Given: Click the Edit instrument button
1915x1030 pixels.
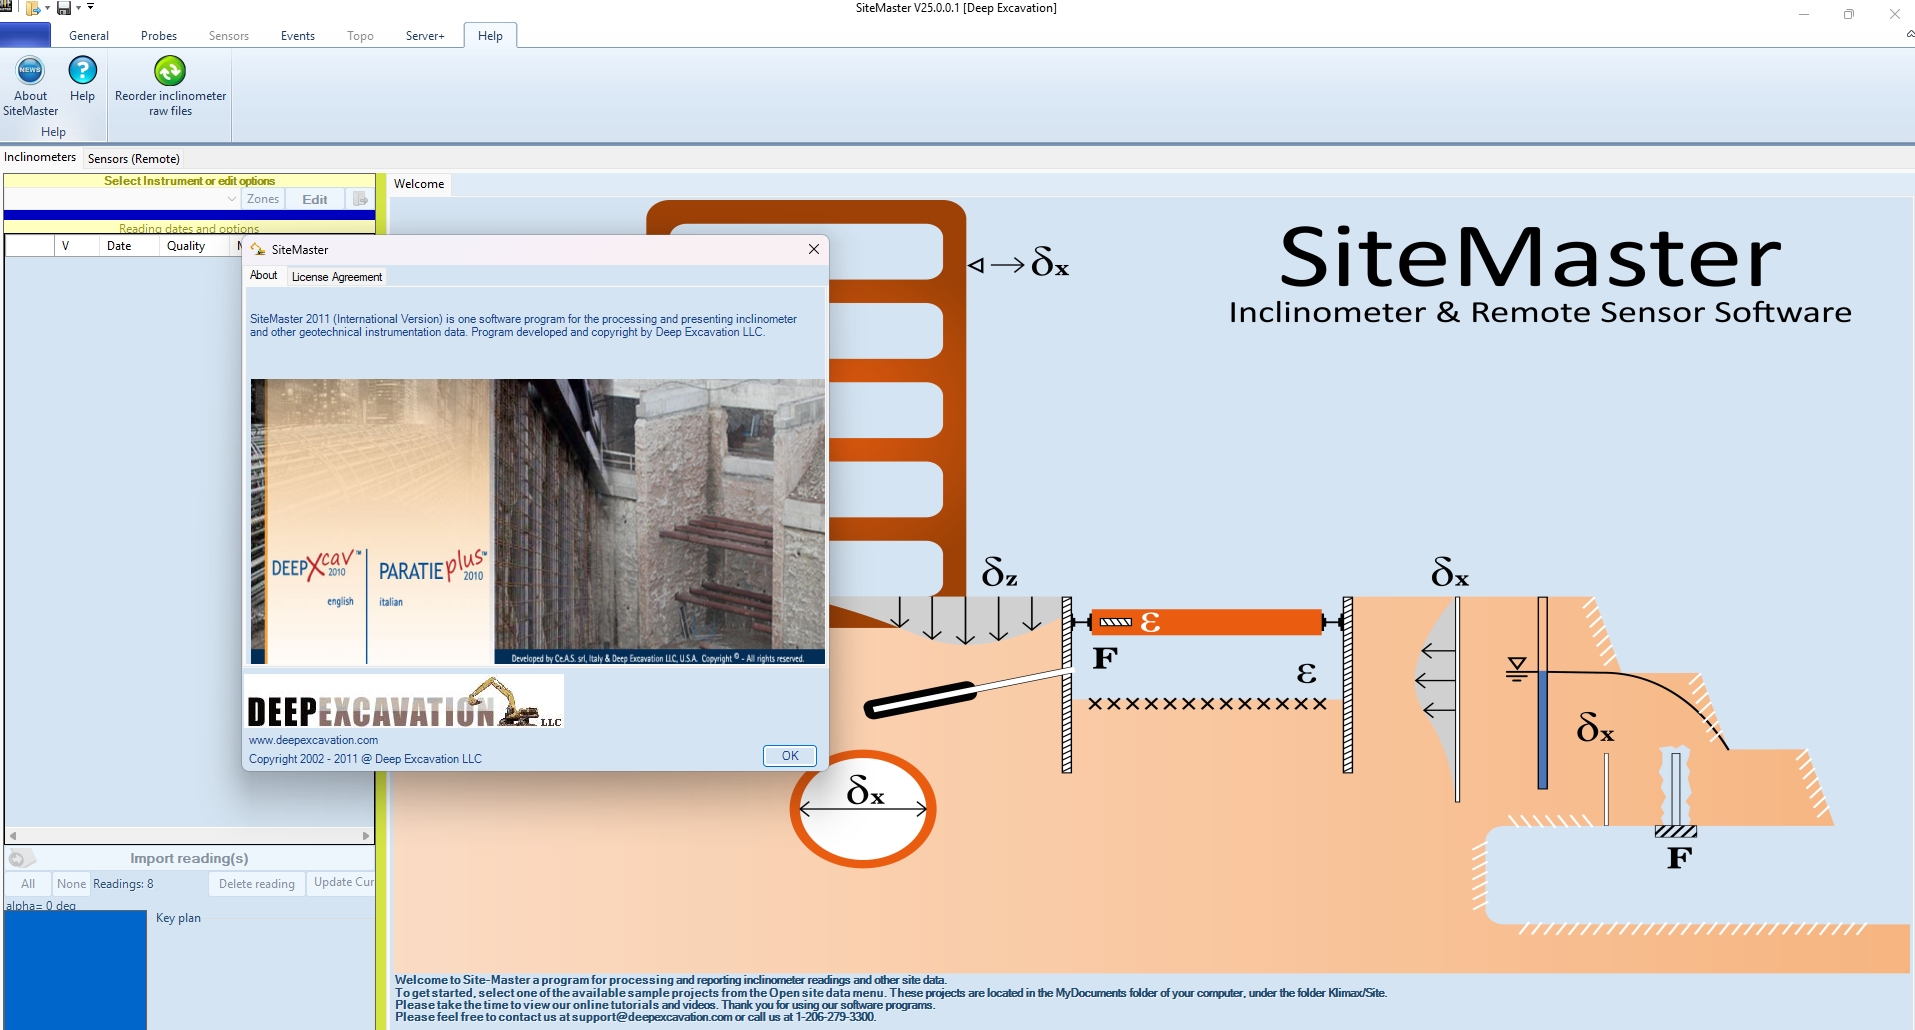Looking at the screenshot, I should point(315,199).
